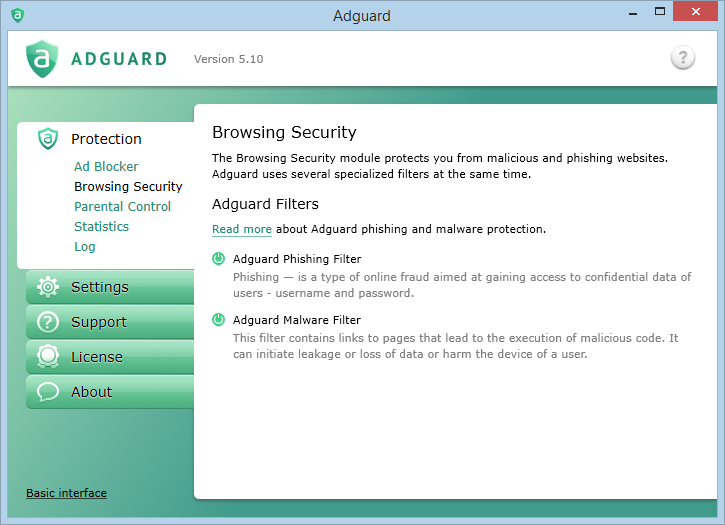Toggle the Adguard Malware Filter power switch
The image size is (725, 525).
click(x=218, y=320)
